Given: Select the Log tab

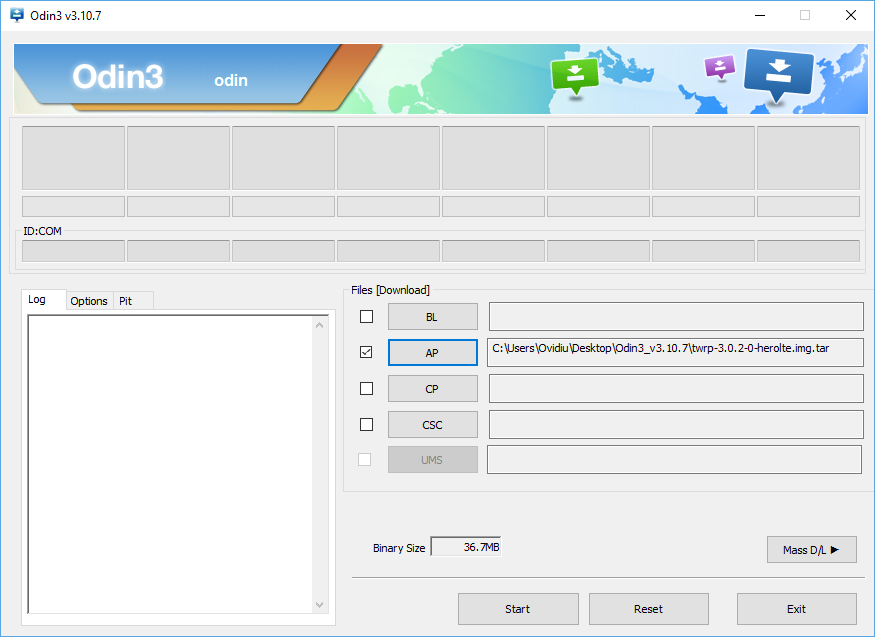Looking at the screenshot, I should tap(37, 300).
